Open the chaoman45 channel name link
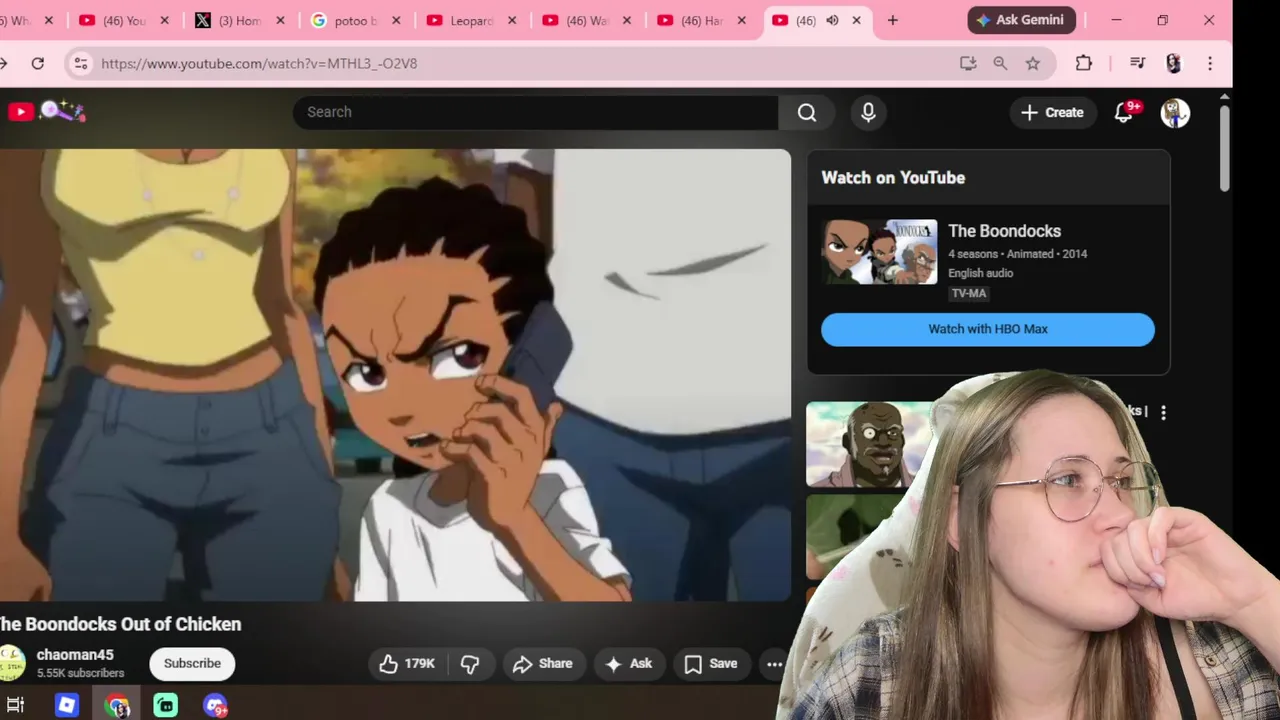Viewport: 1280px width, 720px height. point(75,655)
